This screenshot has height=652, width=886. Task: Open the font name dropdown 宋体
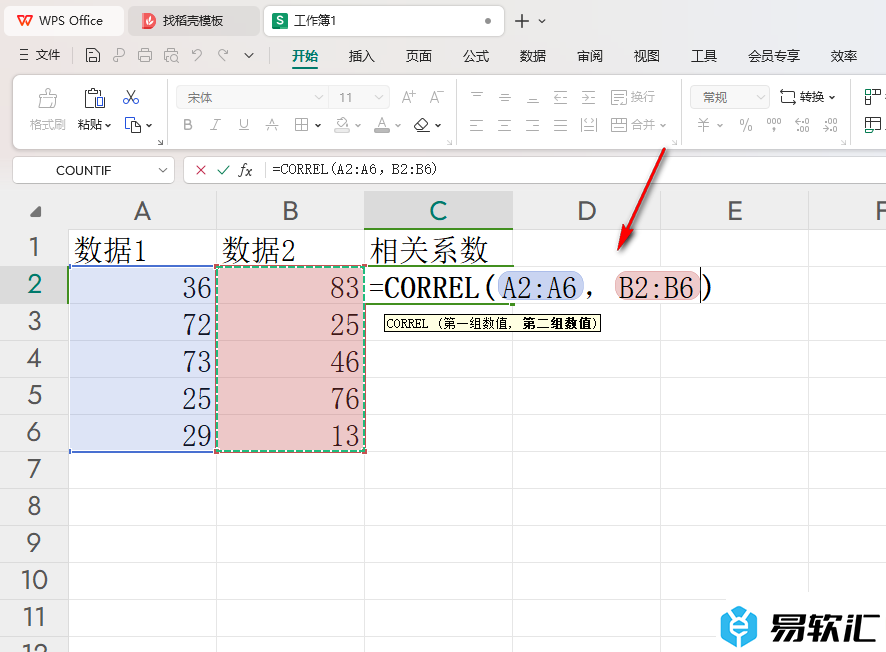coord(319,97)
